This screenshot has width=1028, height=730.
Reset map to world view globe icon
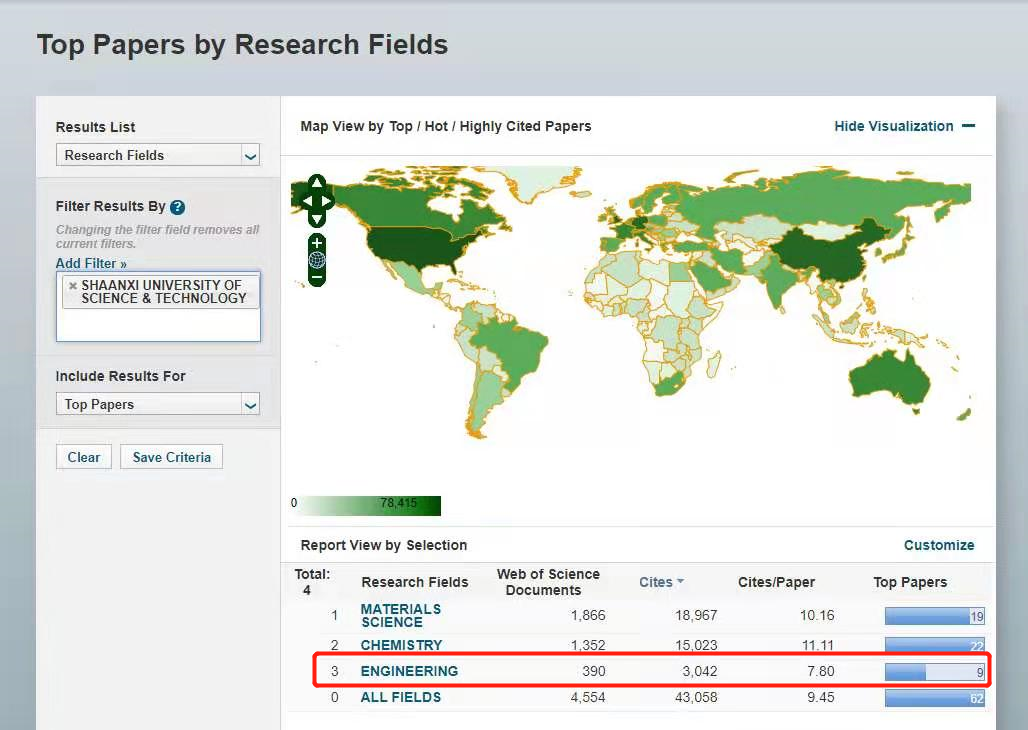317,260
